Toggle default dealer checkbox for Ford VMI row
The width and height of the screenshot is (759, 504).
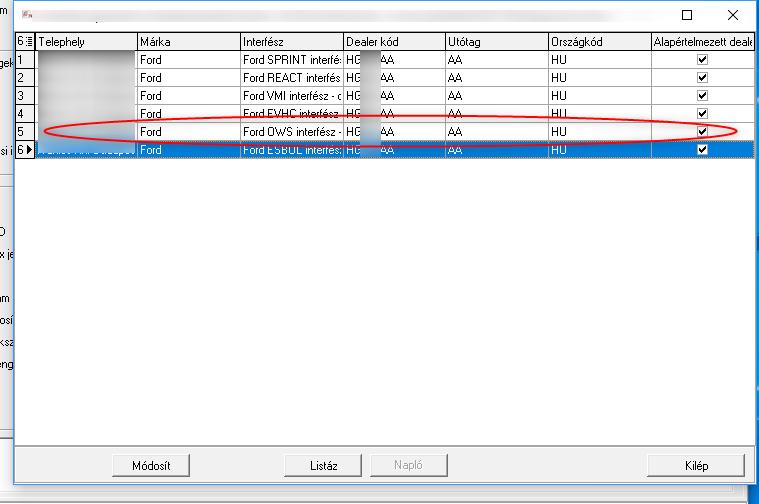[x=702, y=95]
